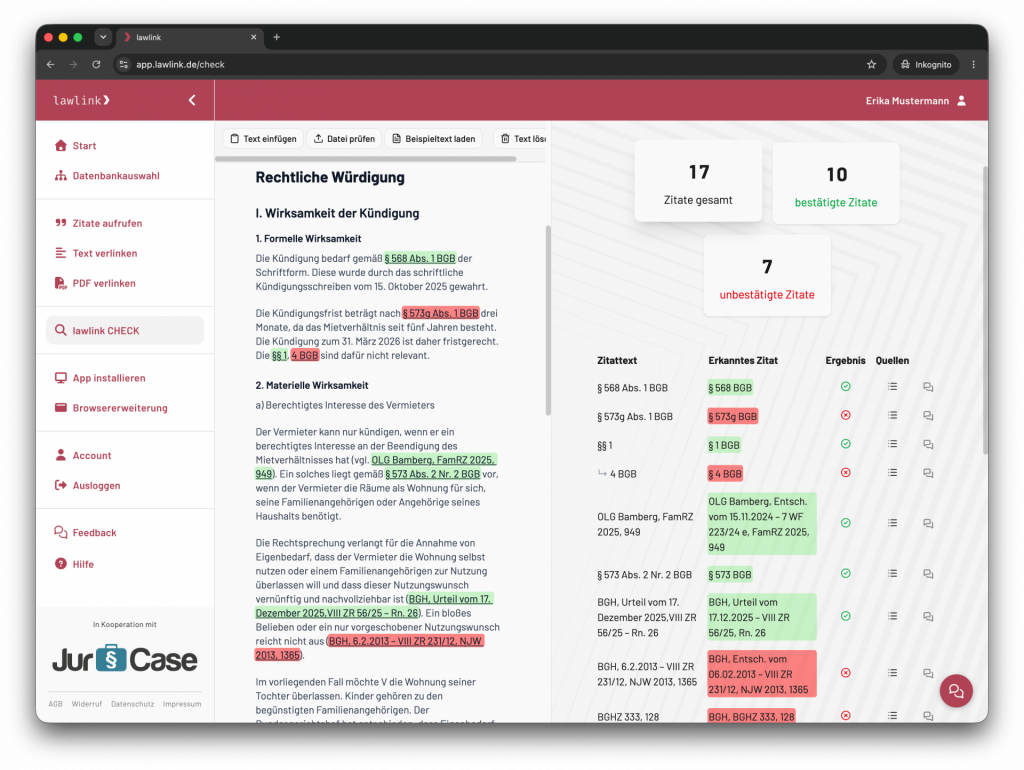Open comment icon for the §§ 1 row

pos(928,445)
